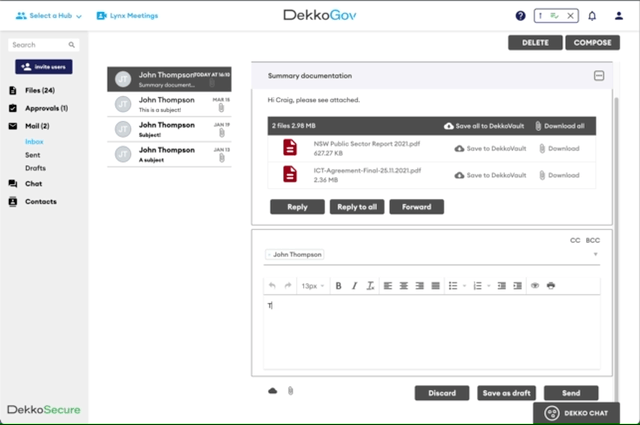Click the Reply button

pos(297,207)
